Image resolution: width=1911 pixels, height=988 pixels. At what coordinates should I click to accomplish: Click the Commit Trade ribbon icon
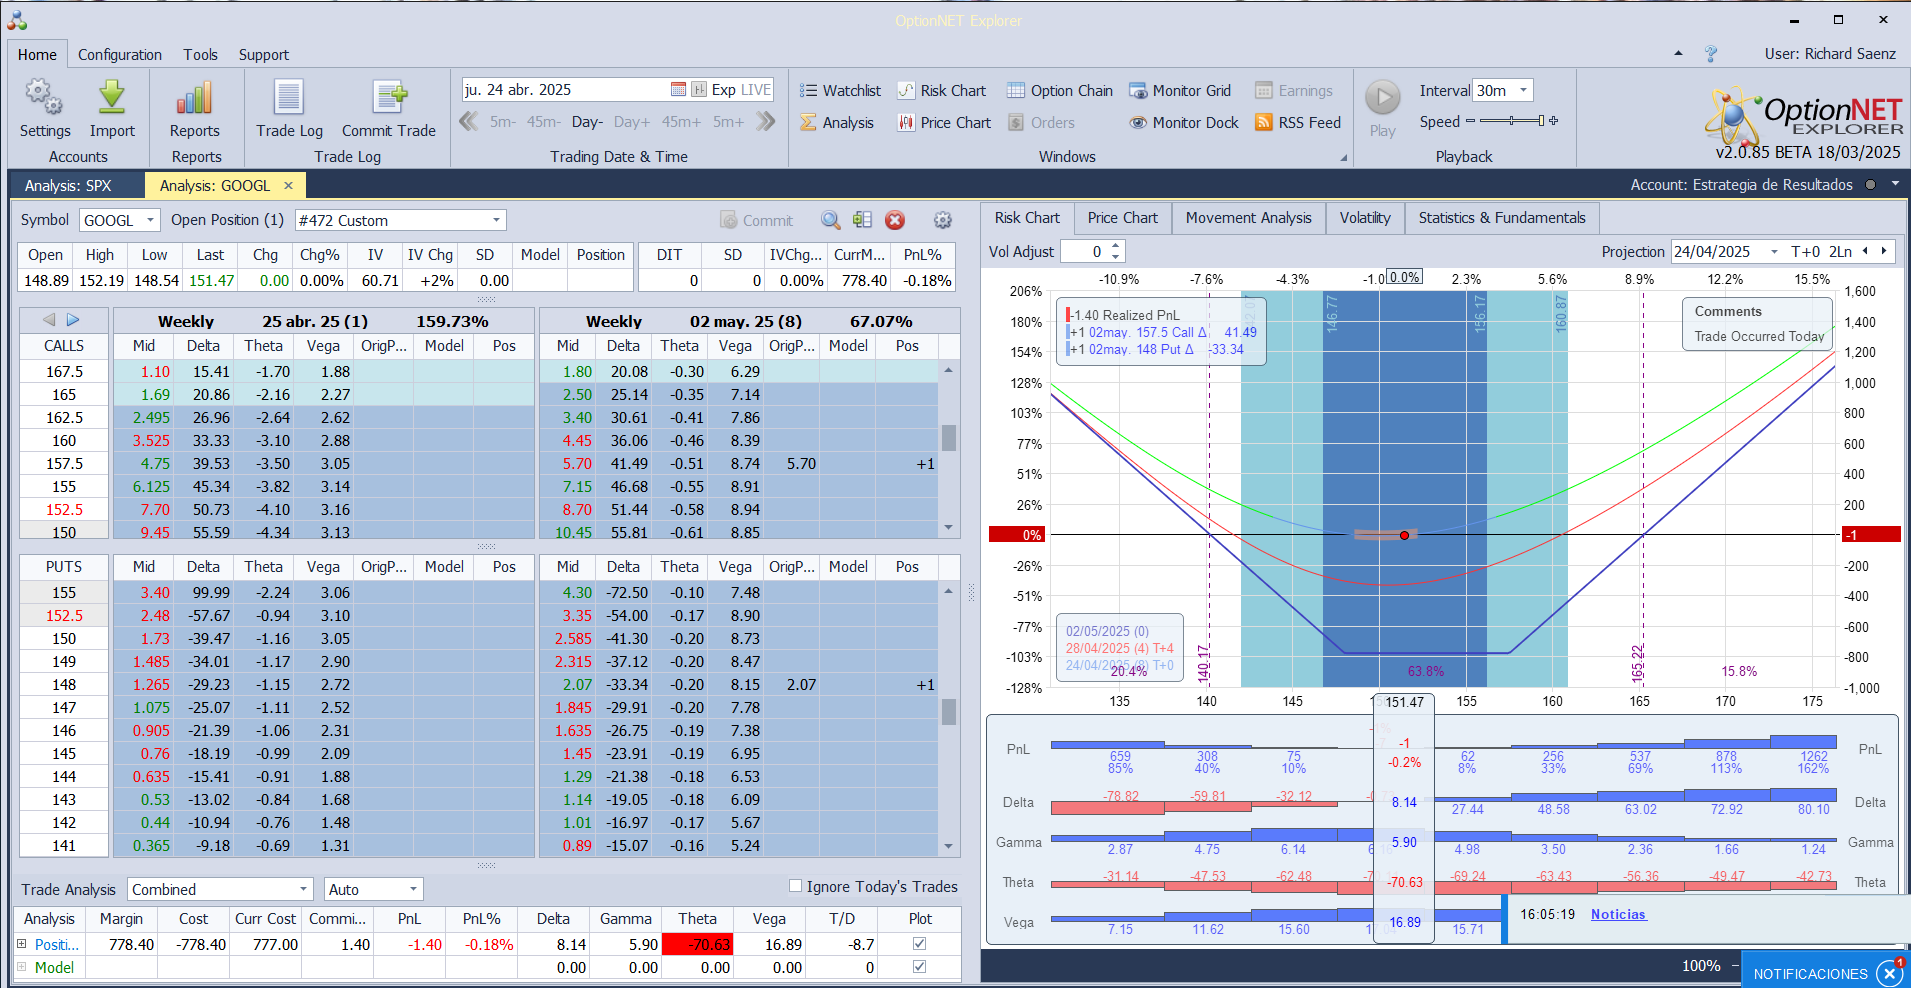pyautogui.click(x=389, y=97)
